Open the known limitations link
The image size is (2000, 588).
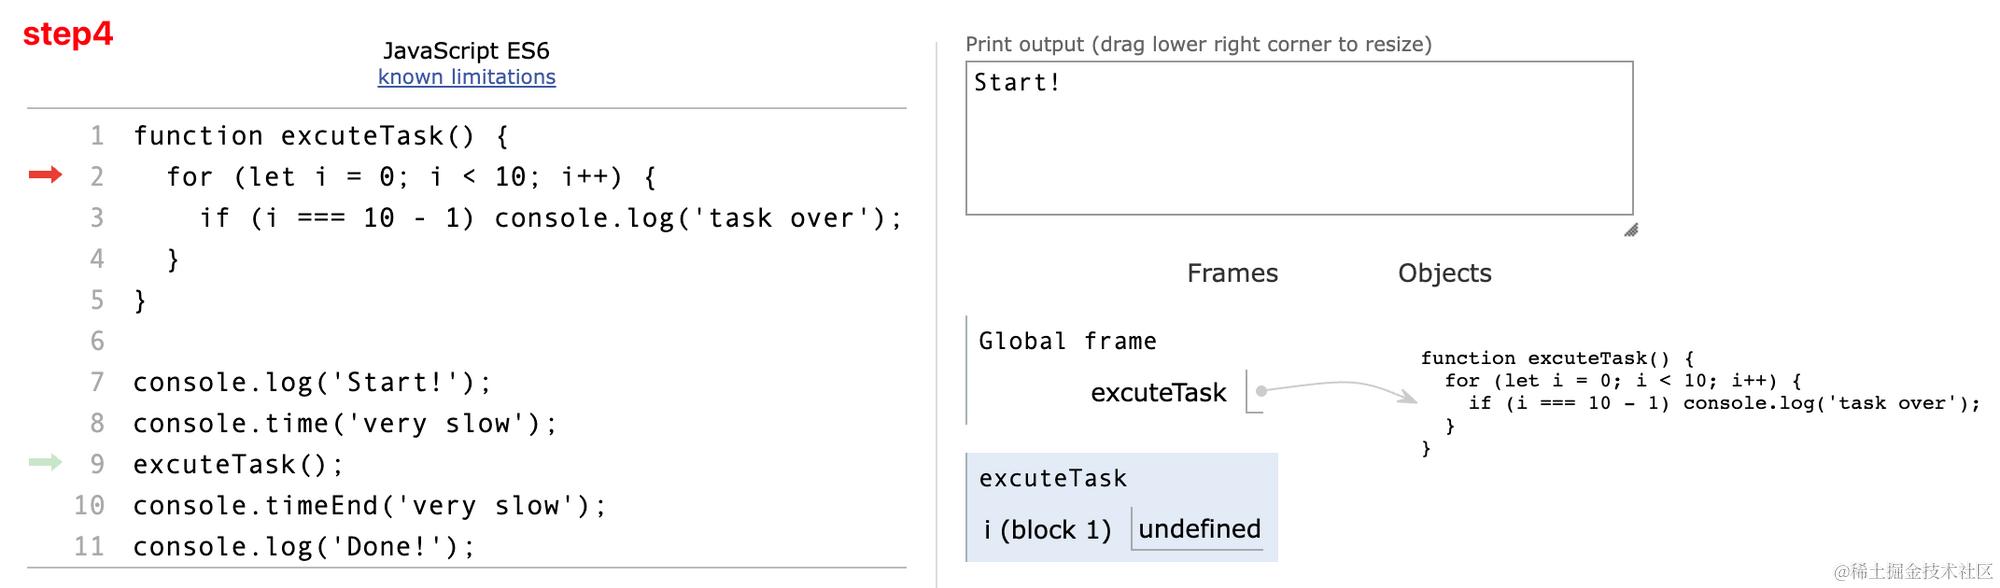(466, 77)
